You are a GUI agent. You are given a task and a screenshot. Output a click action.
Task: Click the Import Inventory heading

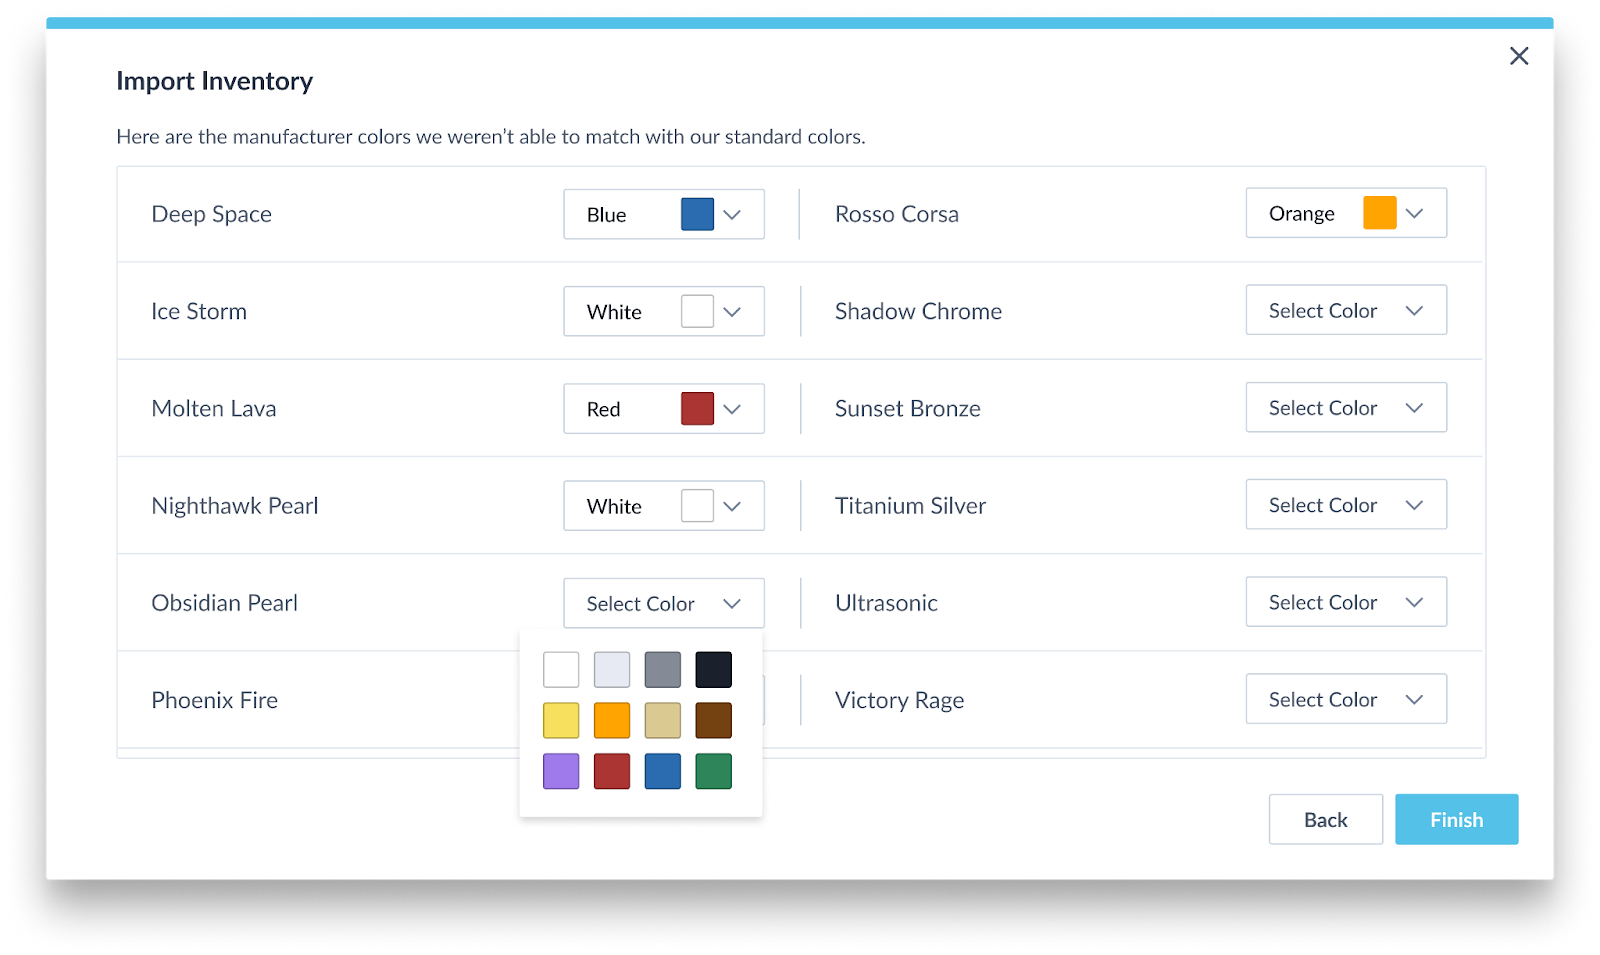(214, 81)
